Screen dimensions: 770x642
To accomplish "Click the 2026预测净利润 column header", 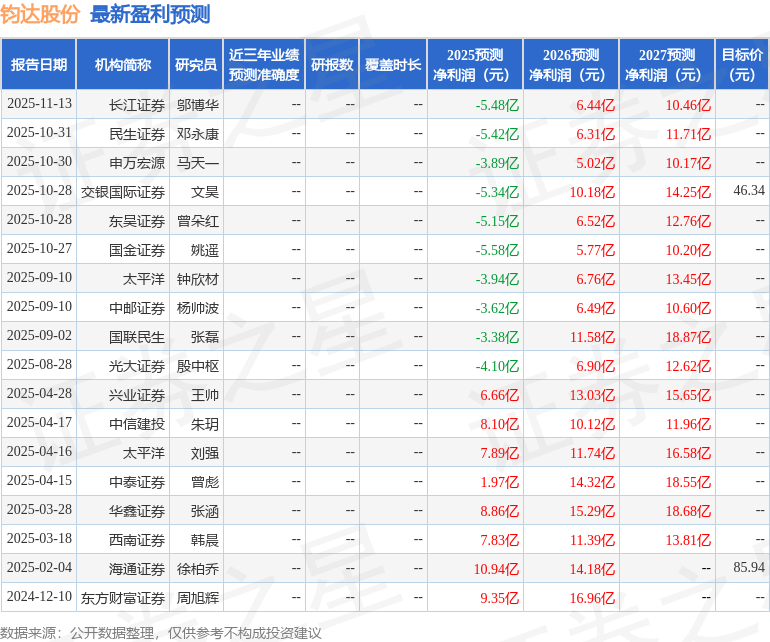I will click(x=571, y=65).
